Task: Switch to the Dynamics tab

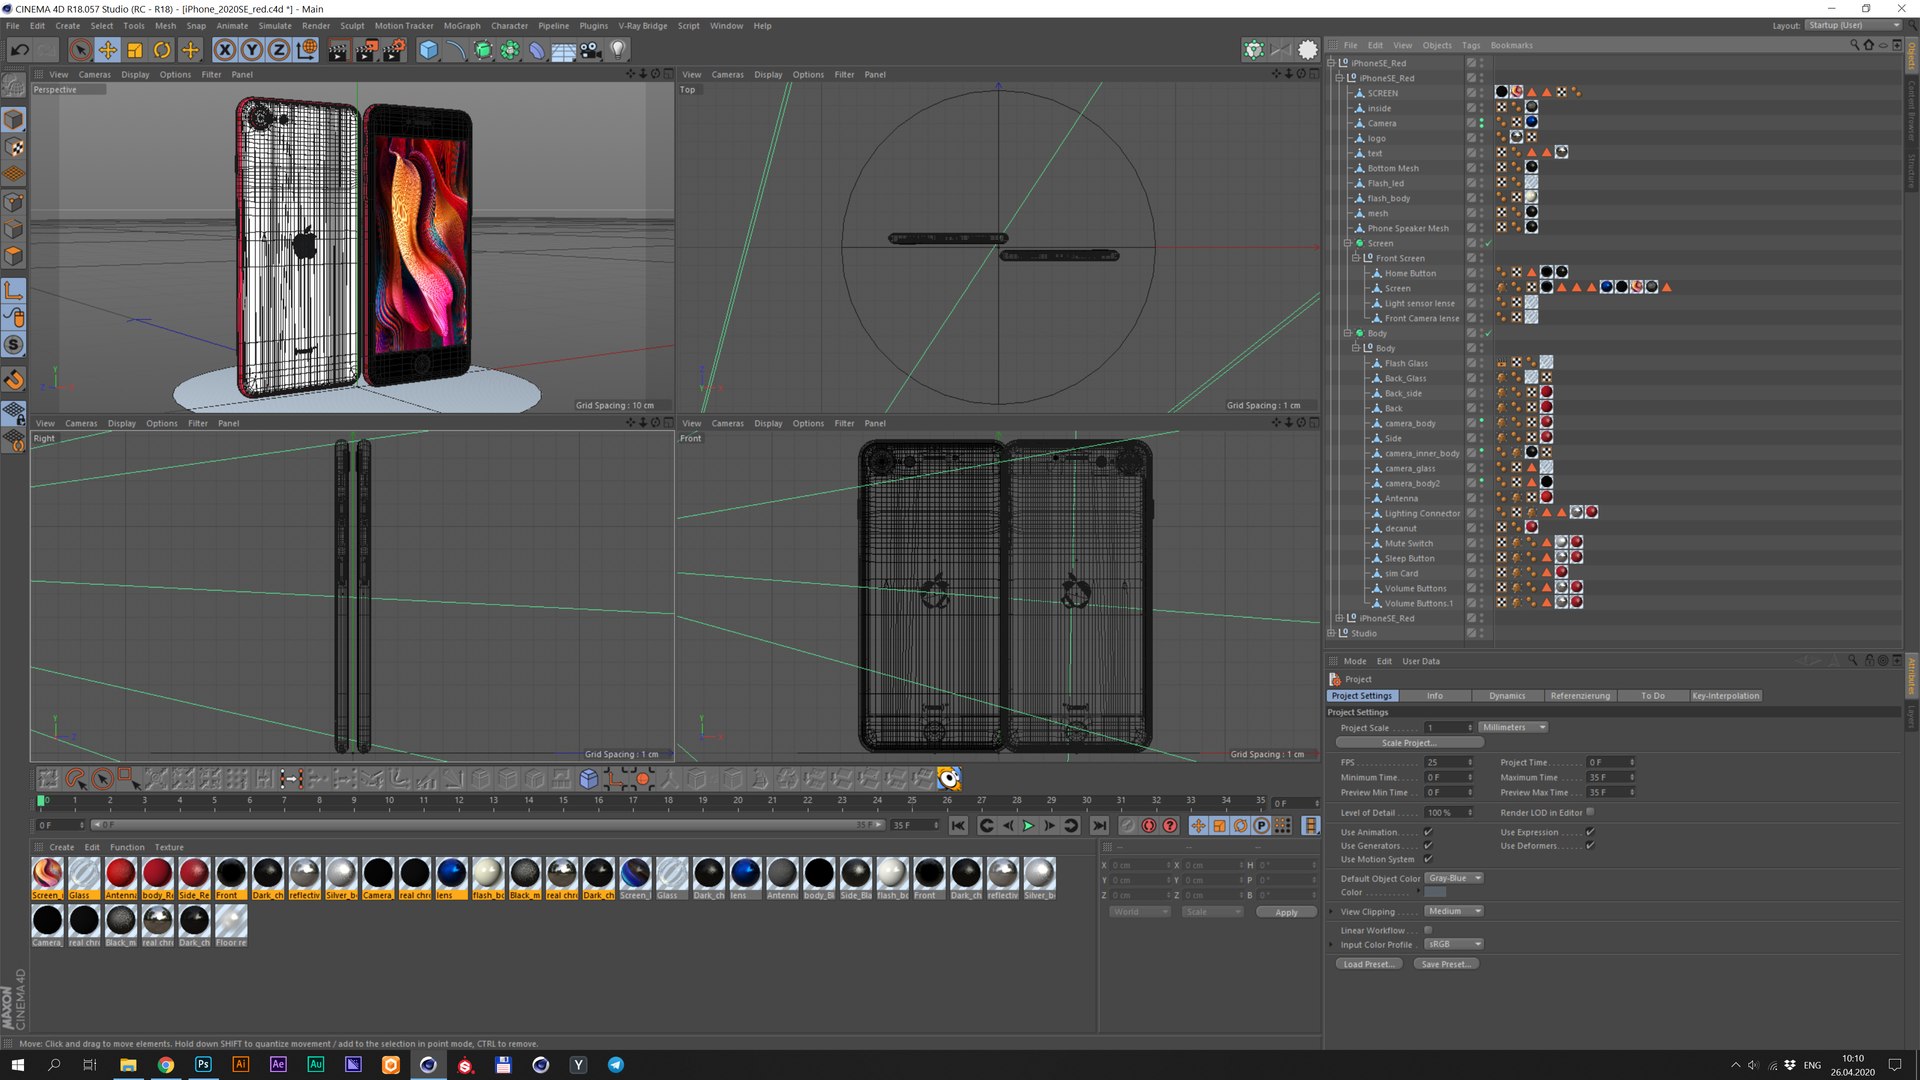Action: pos(1507,696)
